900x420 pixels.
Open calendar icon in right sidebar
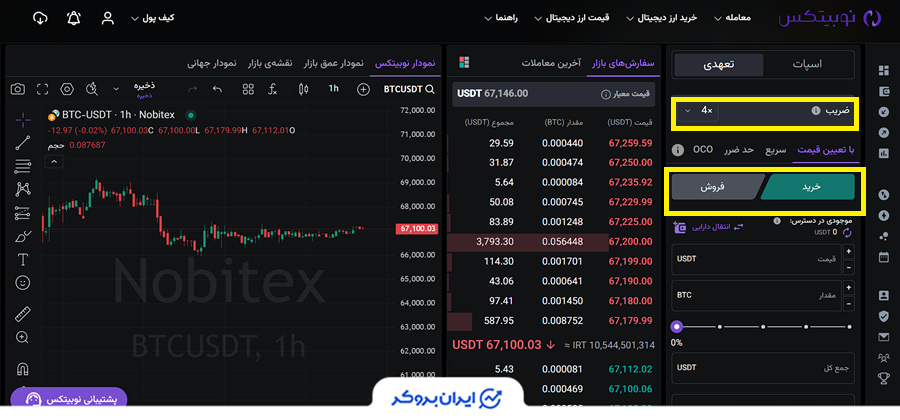pyautogui.click(x=883, y=256)
